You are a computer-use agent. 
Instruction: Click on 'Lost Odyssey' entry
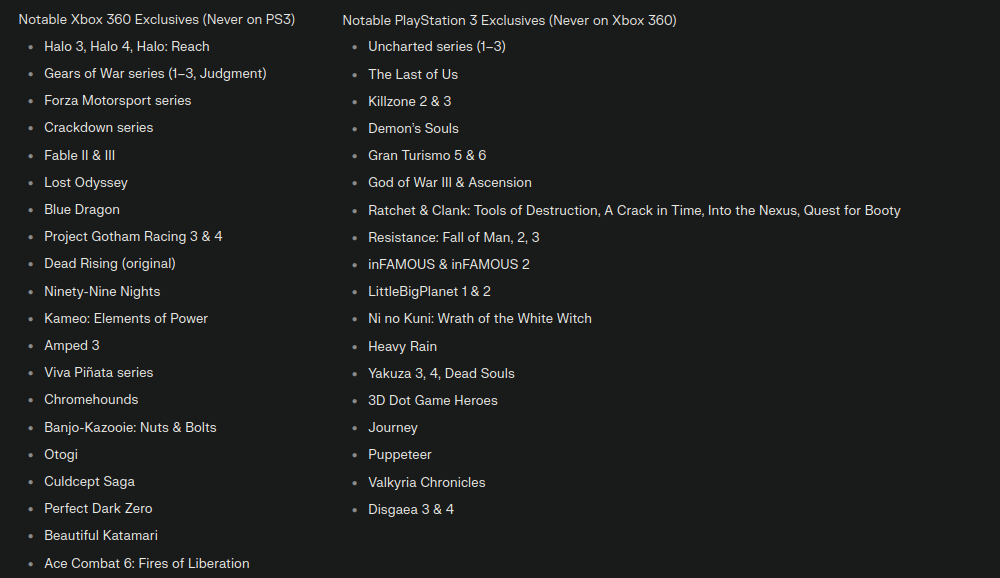click(86, 182)
